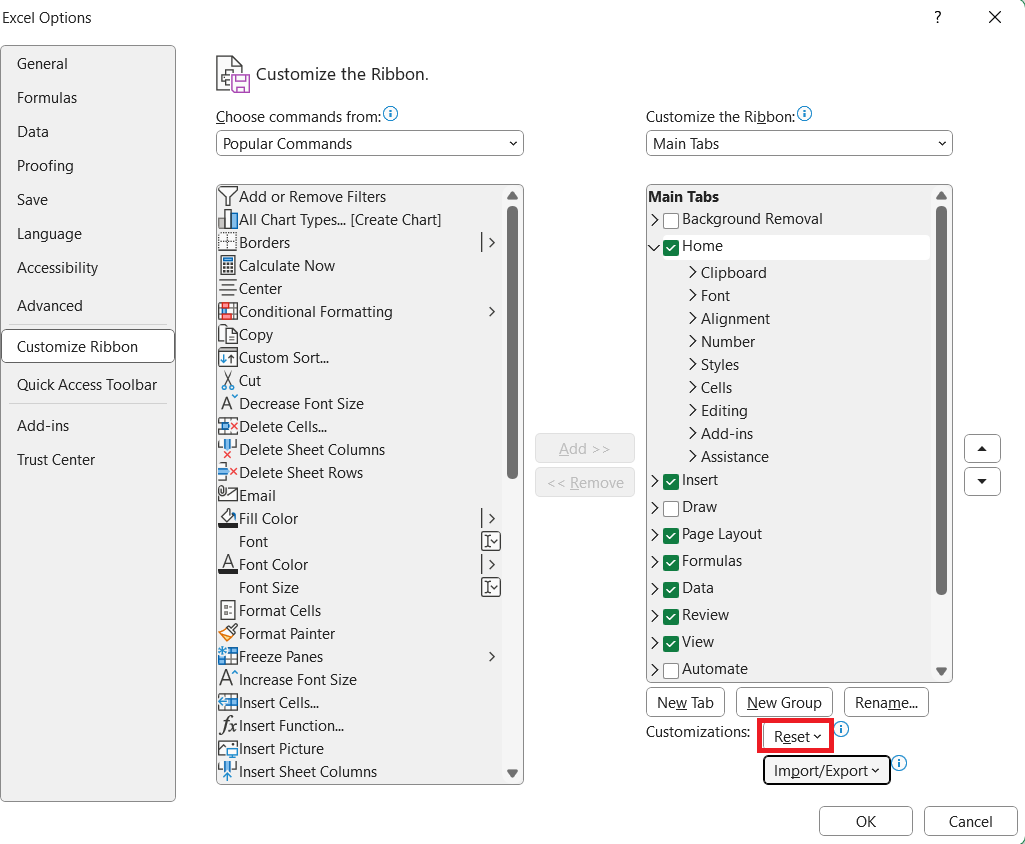Open the Reset customizations dropdown
Viewport: 1025px width, 844px height.
click(796, 736)
